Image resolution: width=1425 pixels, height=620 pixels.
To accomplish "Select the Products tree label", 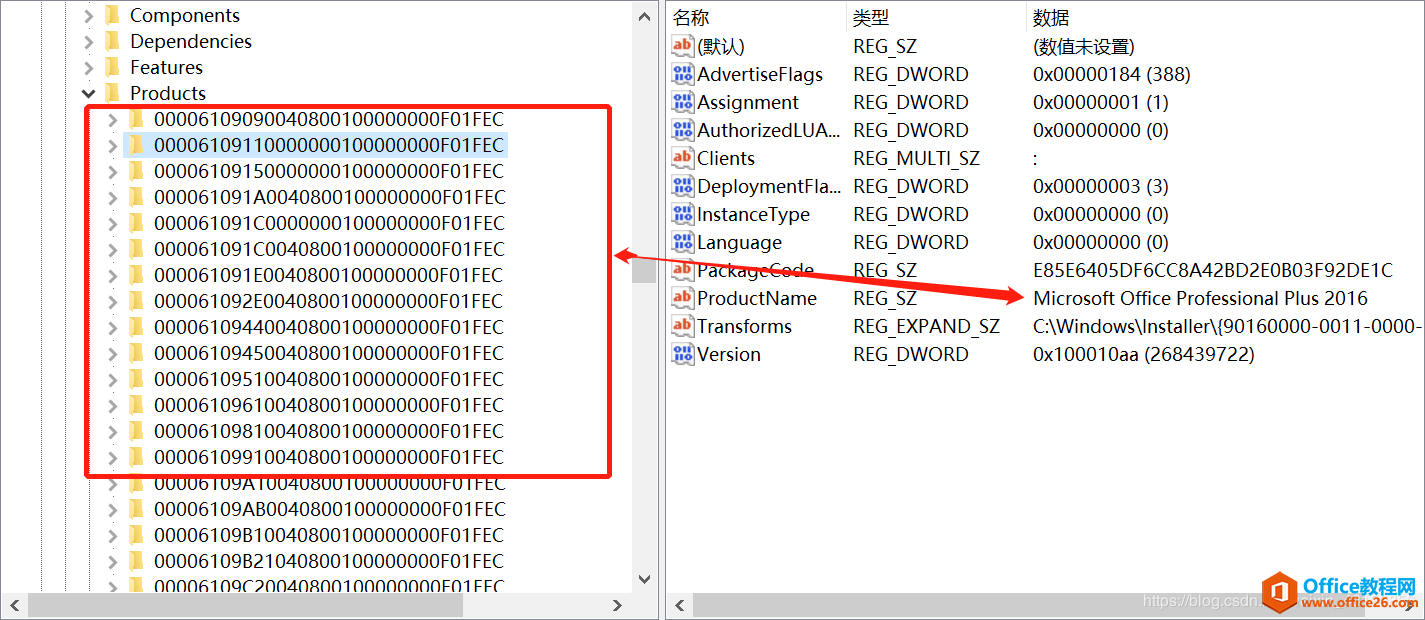I will point(168,93).
